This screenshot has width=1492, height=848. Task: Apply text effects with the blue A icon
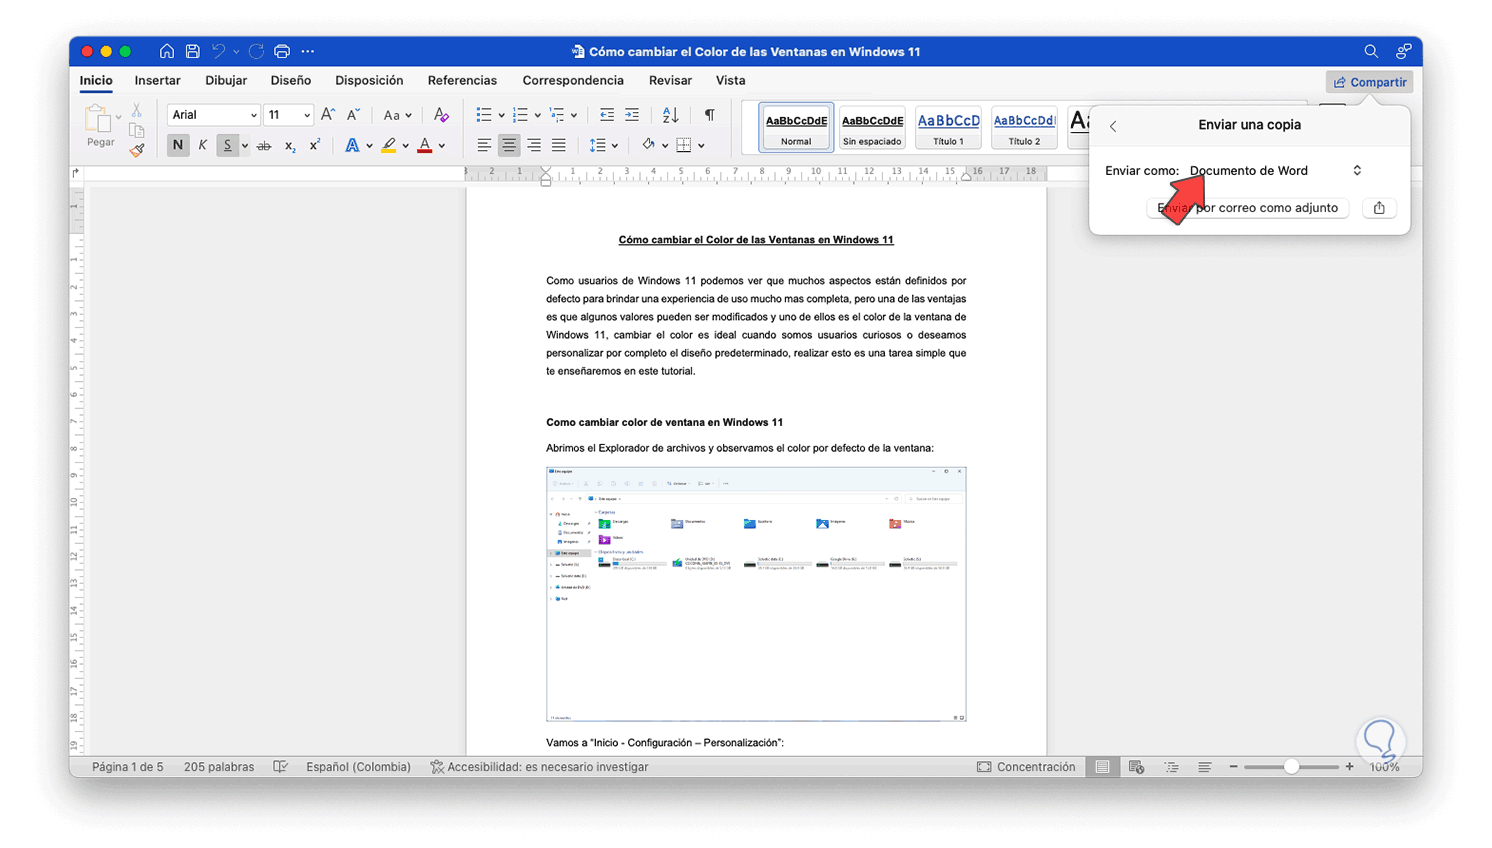[352, 146]
